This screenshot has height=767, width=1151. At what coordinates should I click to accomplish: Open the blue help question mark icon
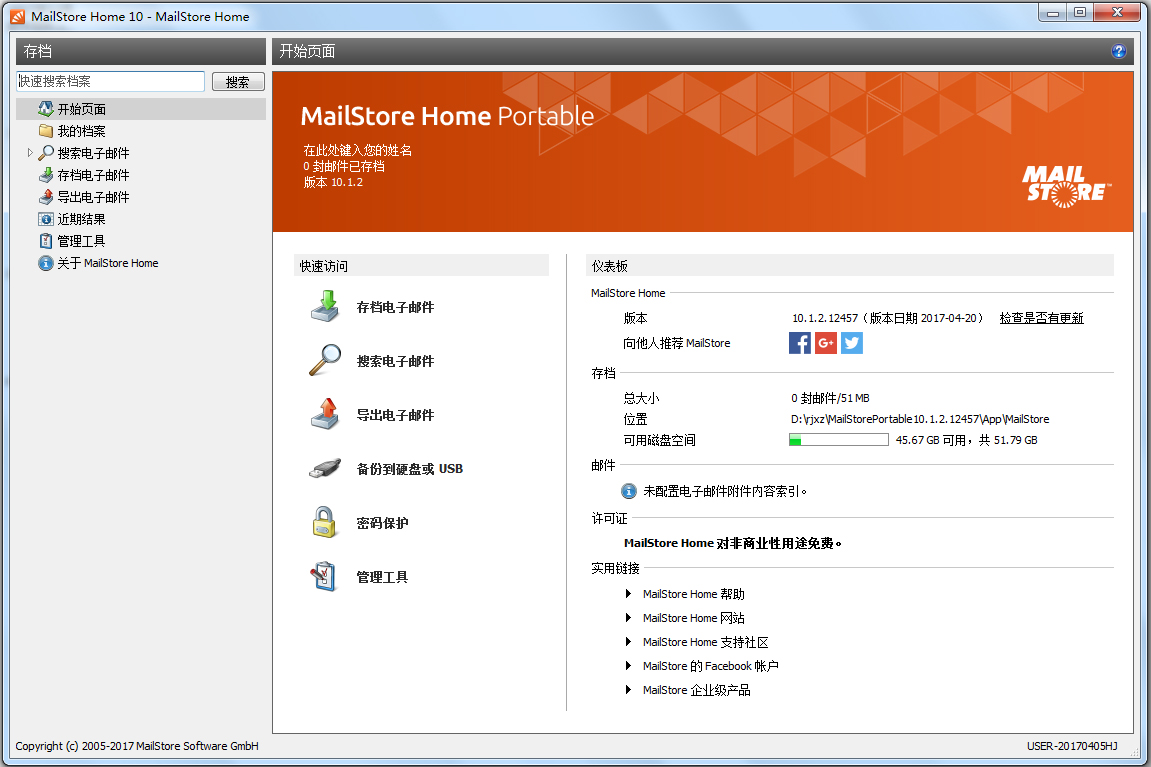click(x=1119, y=51)
